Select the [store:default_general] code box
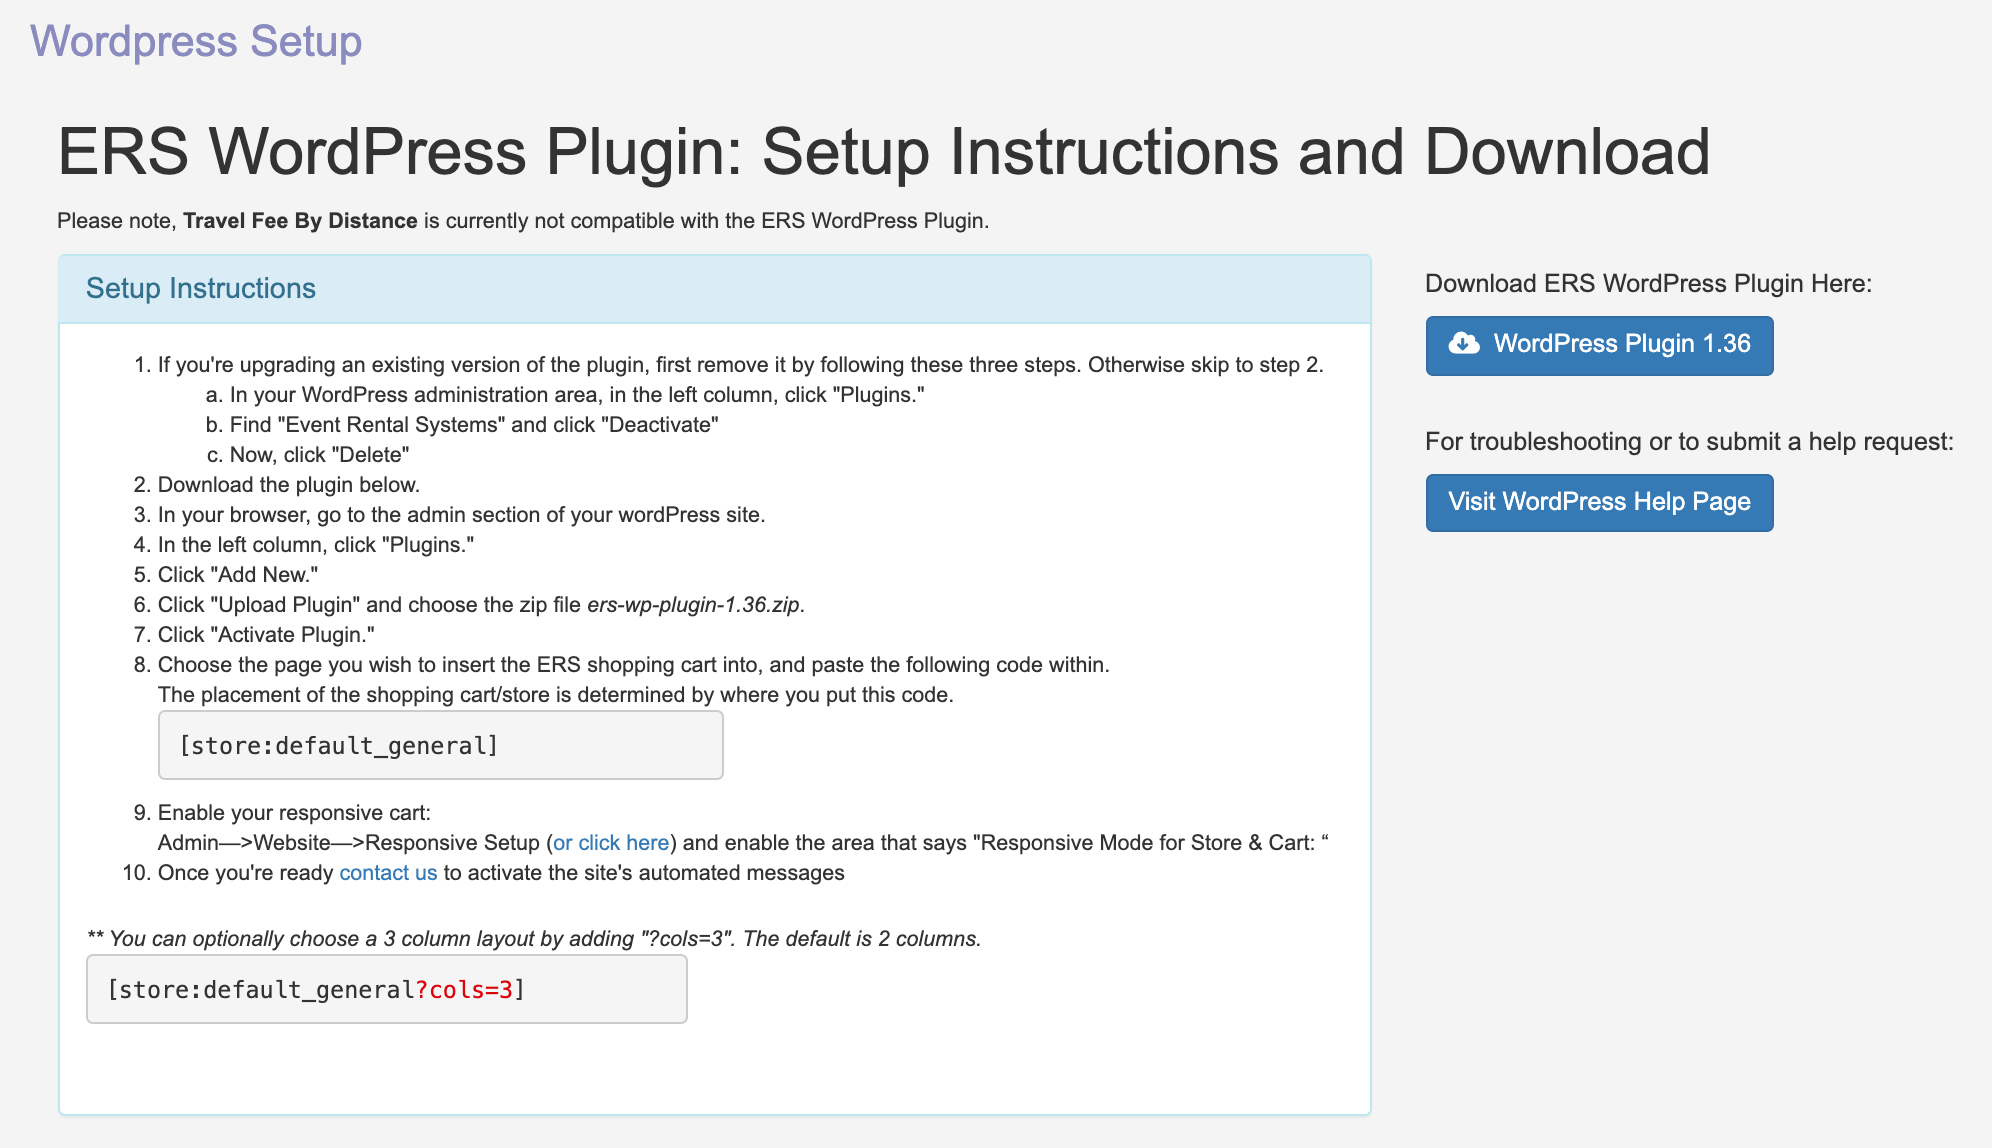The image size is (1992, 1148). point(440,745)
